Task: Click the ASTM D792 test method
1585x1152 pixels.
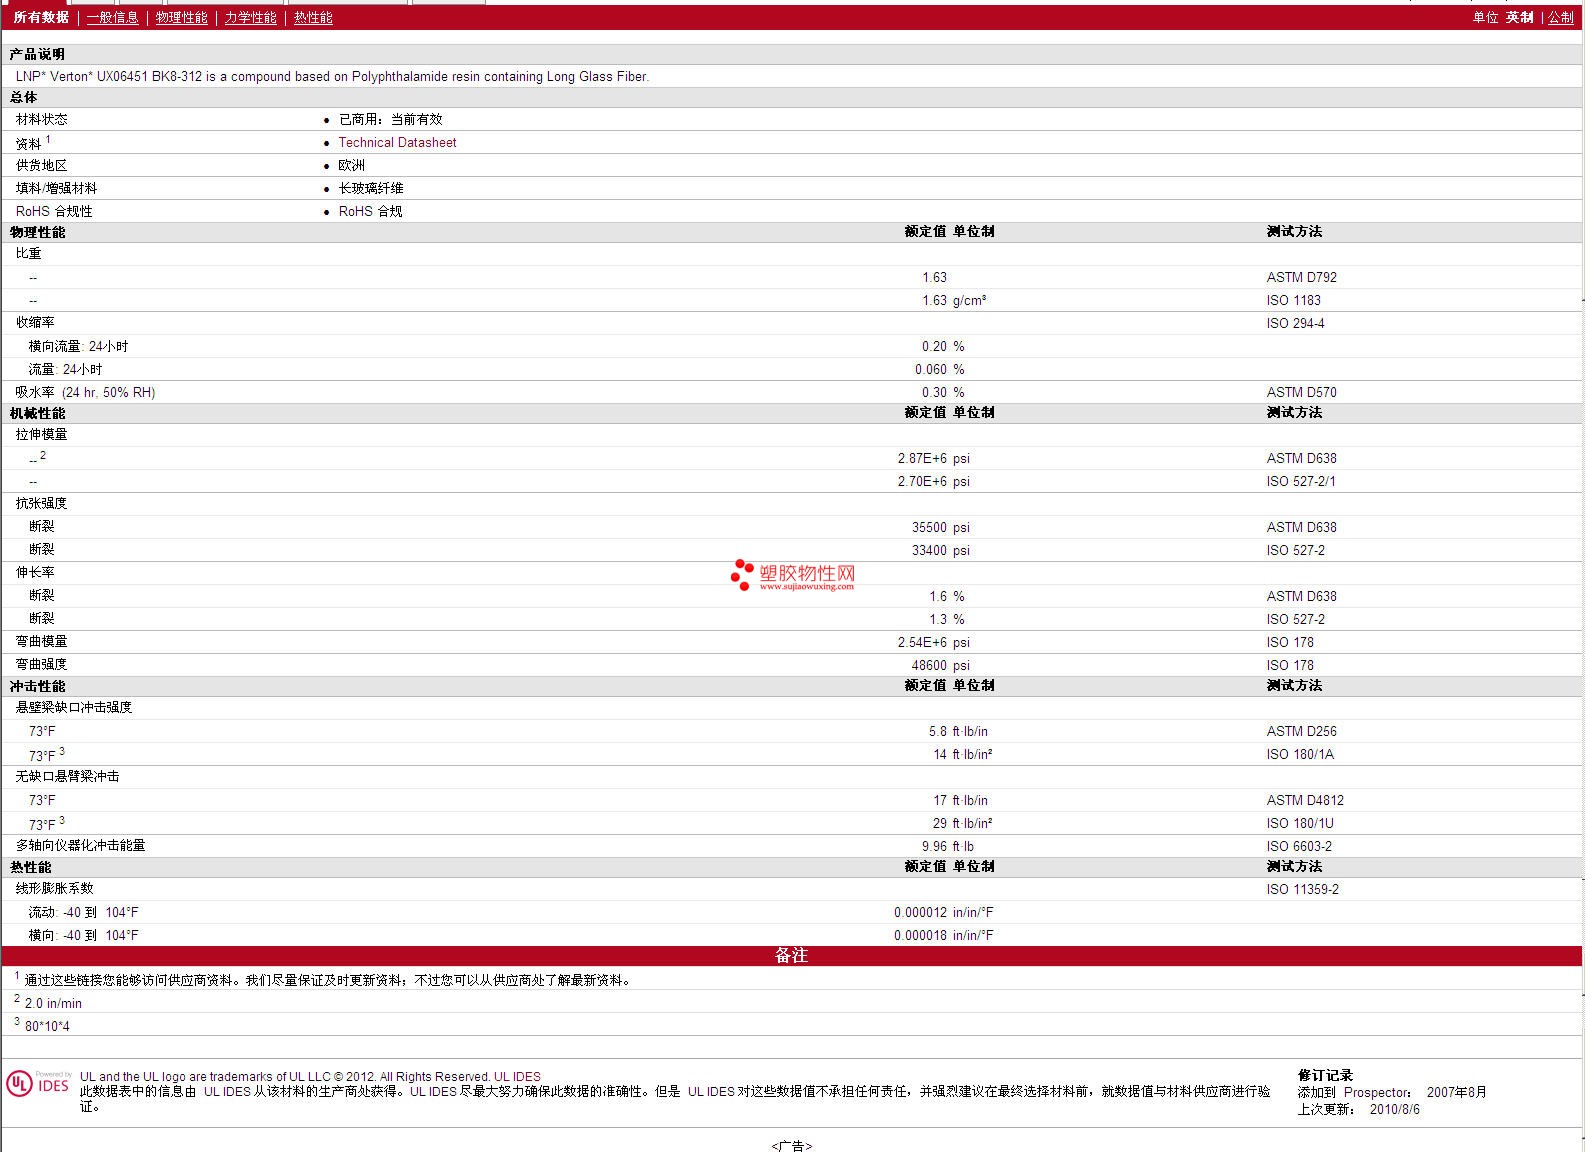Action: pyautogui.click(x=1301, y=277)
